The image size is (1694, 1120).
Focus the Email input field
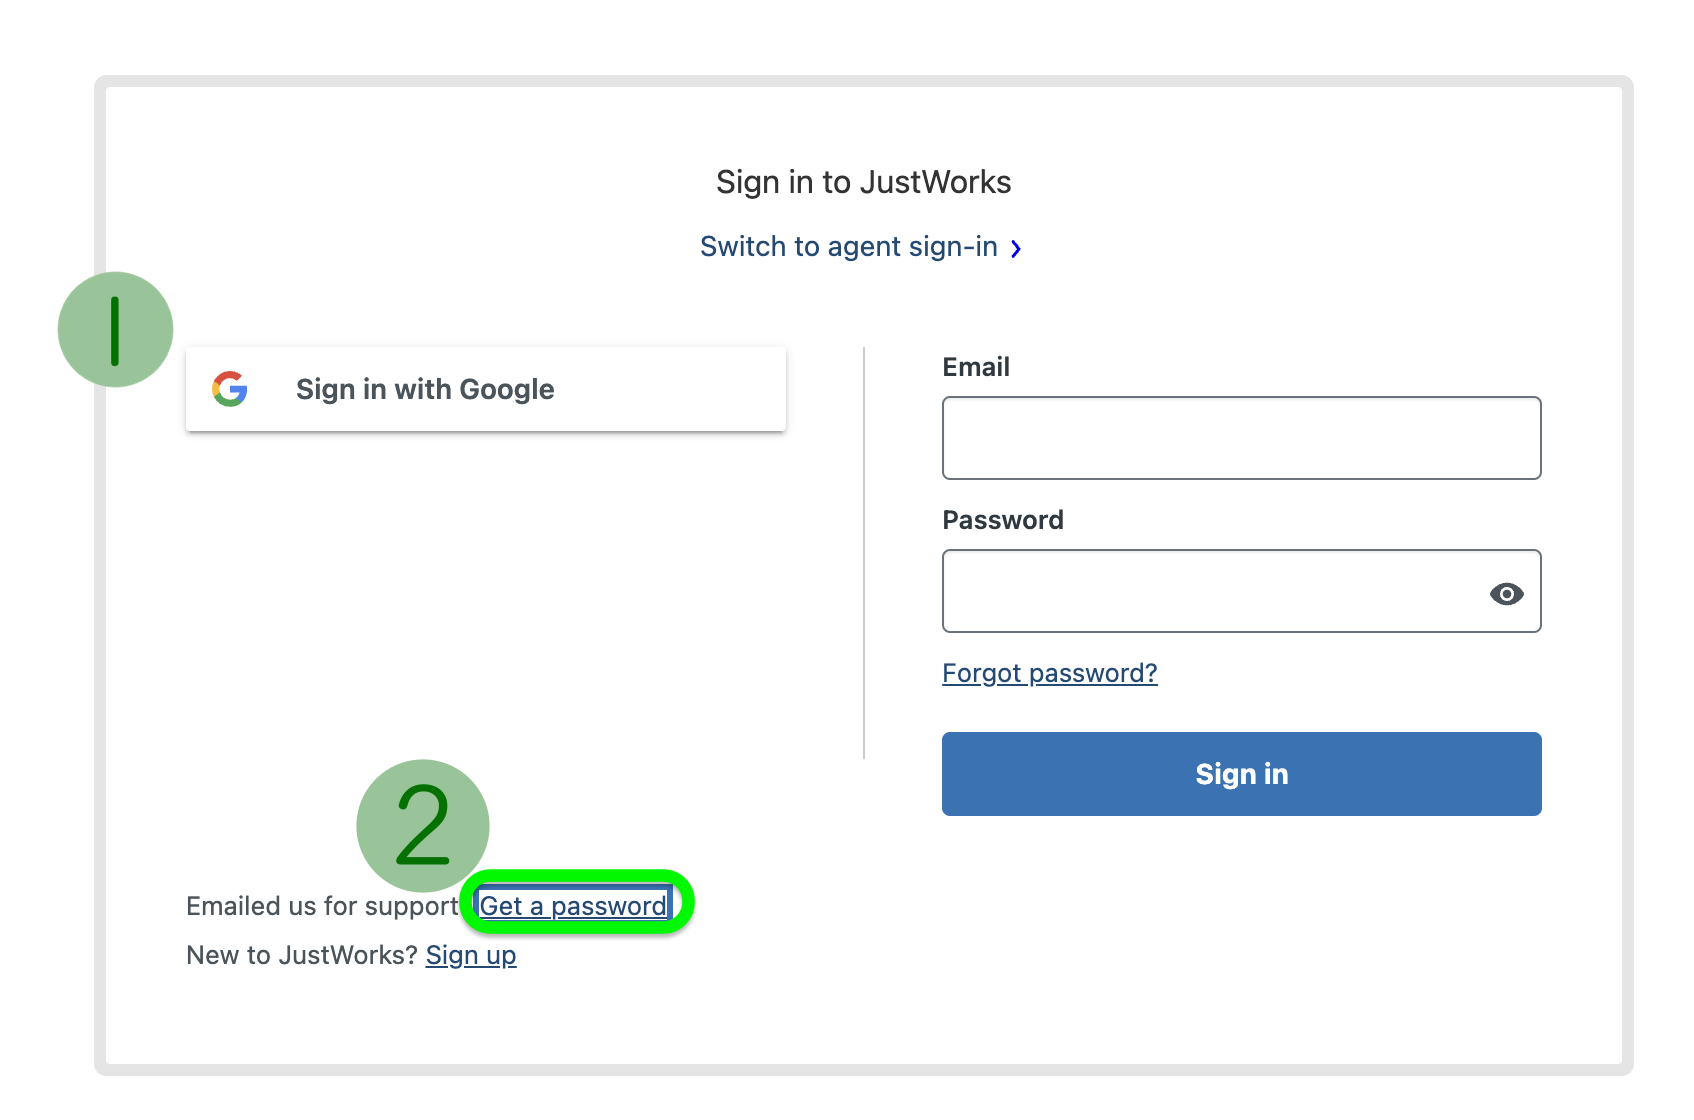click(1242, 438)
